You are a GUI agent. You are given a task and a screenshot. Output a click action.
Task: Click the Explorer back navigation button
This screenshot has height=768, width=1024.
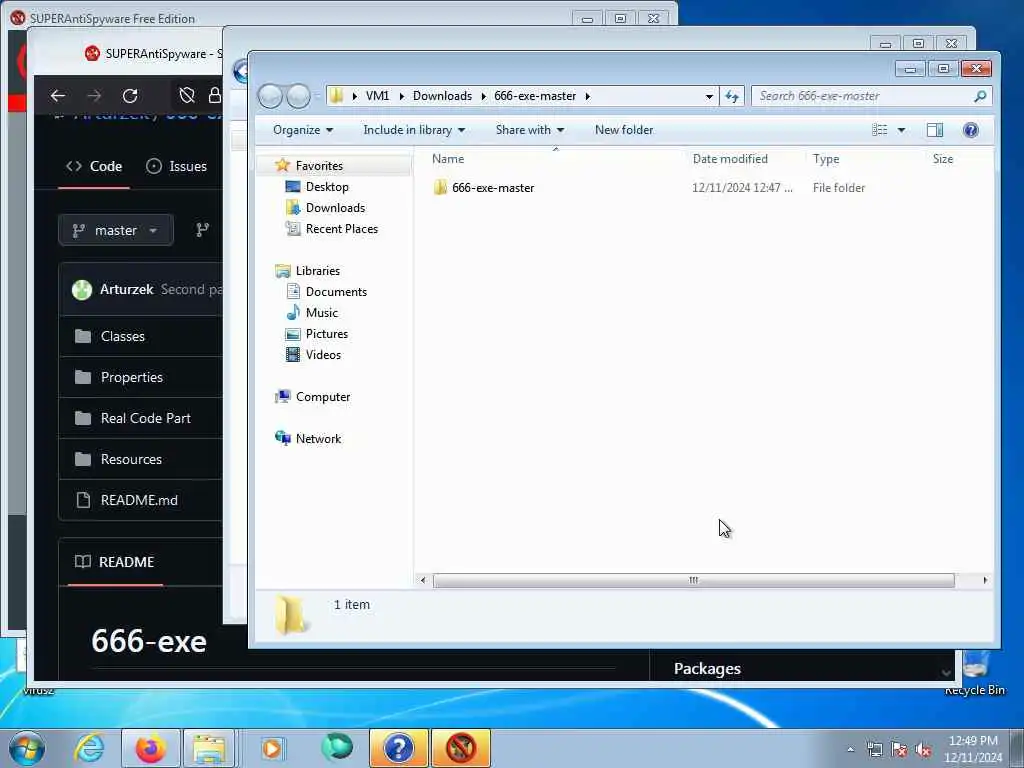[270, 97]
